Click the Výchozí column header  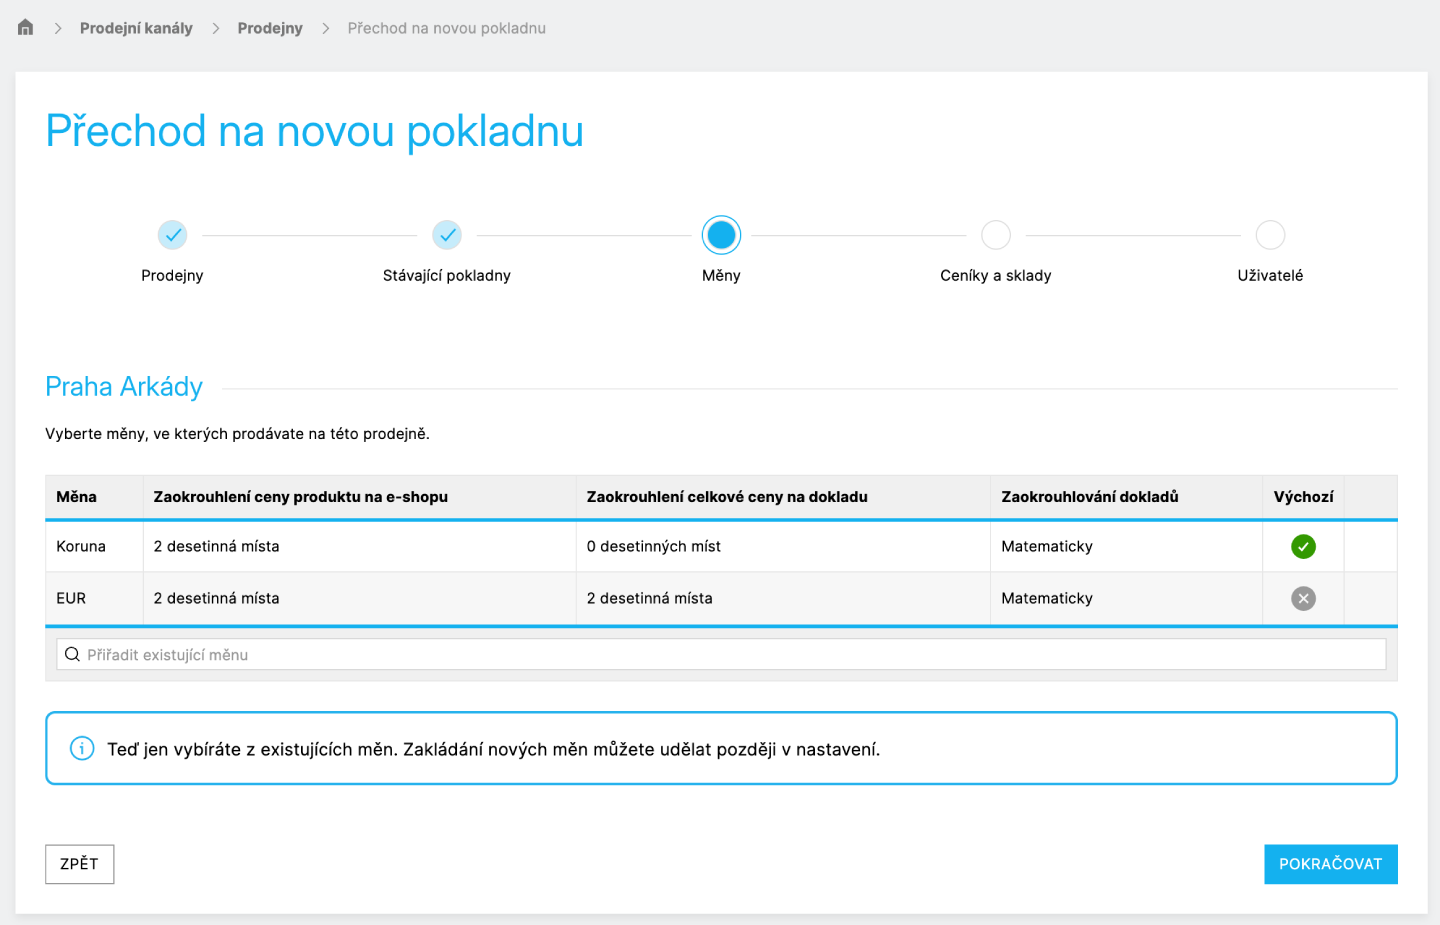click(x=1303, y=497)
